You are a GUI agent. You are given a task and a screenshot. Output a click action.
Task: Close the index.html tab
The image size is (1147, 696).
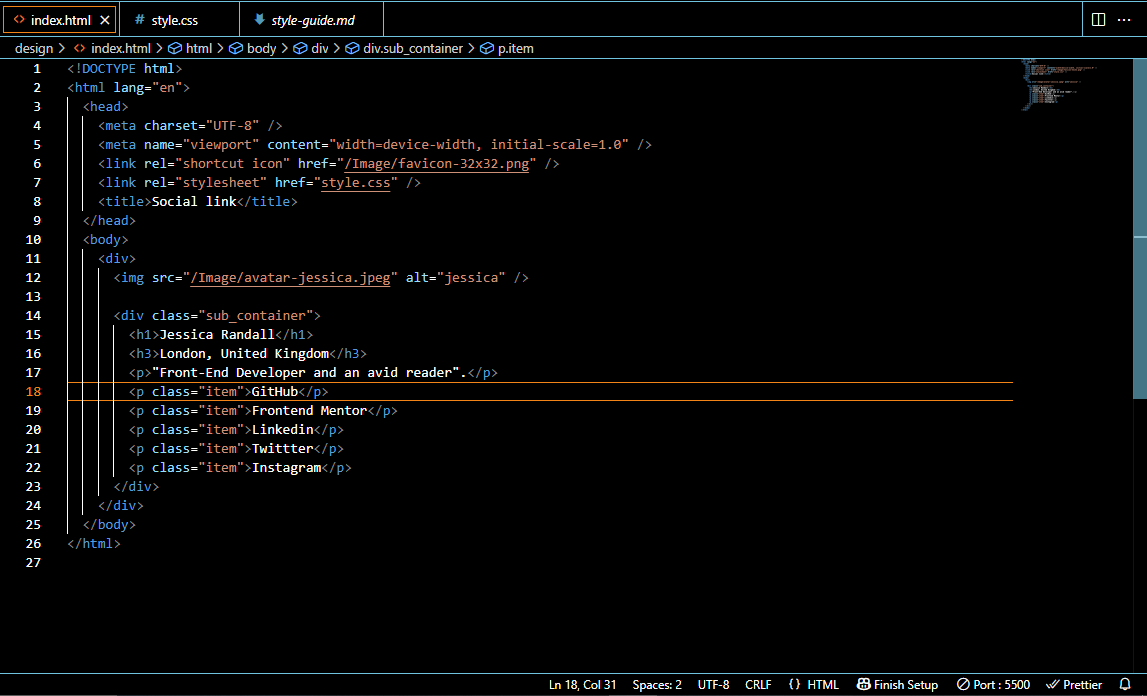coord(105,20)
